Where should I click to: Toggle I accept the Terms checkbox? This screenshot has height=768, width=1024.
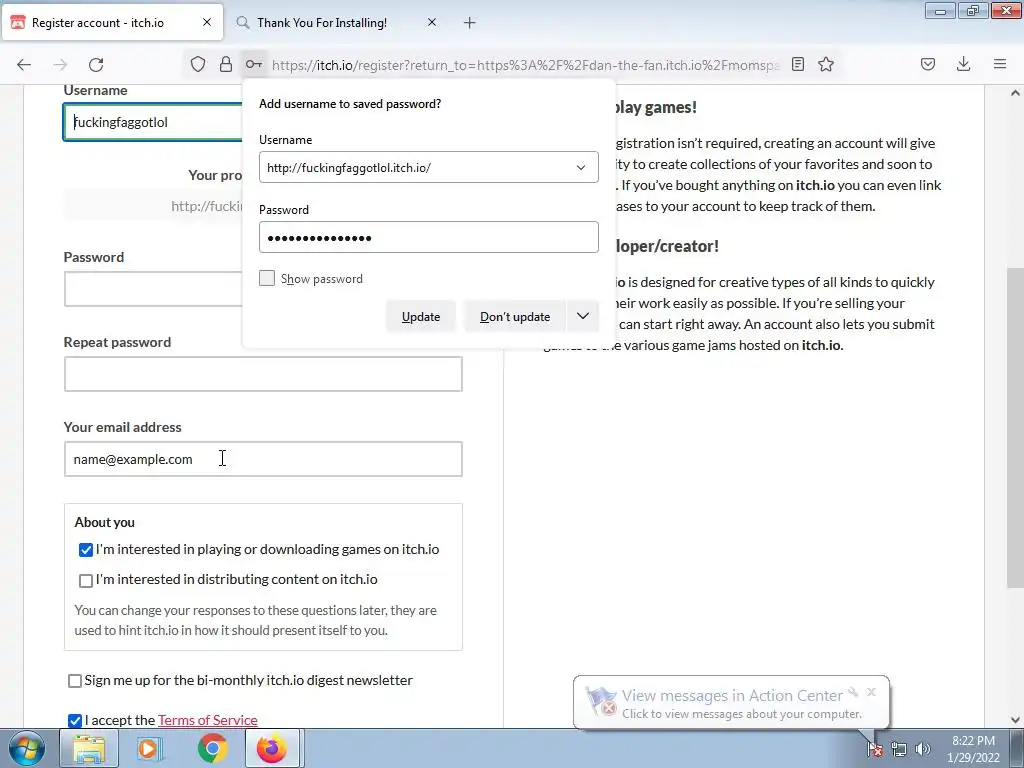(74, 720)
